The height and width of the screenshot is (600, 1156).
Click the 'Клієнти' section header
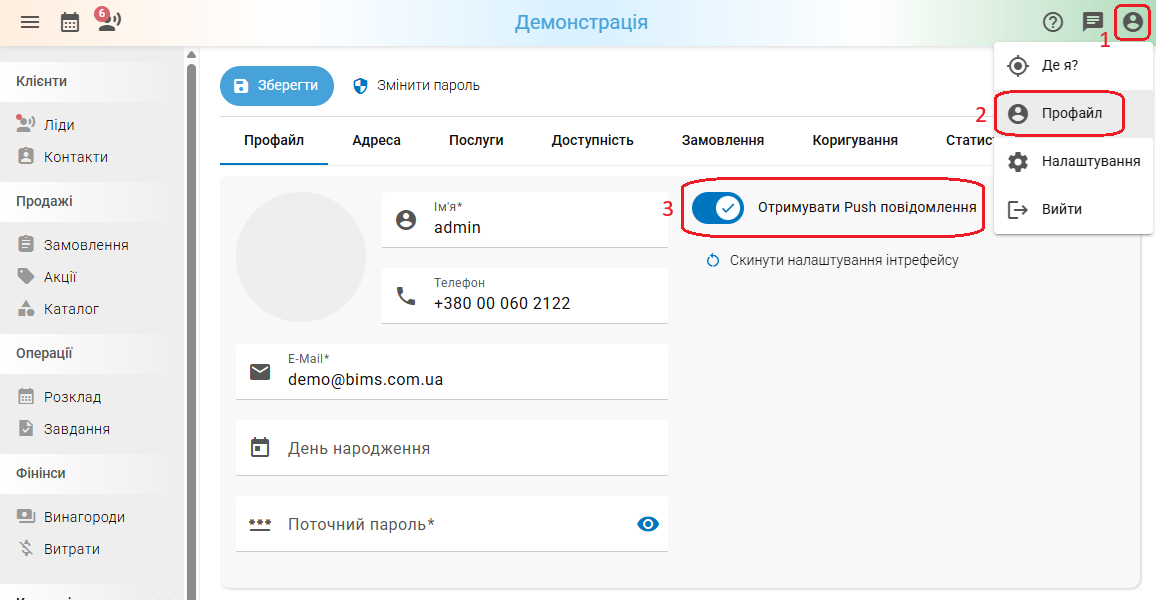pyautogui.click(x=41, y=81)
